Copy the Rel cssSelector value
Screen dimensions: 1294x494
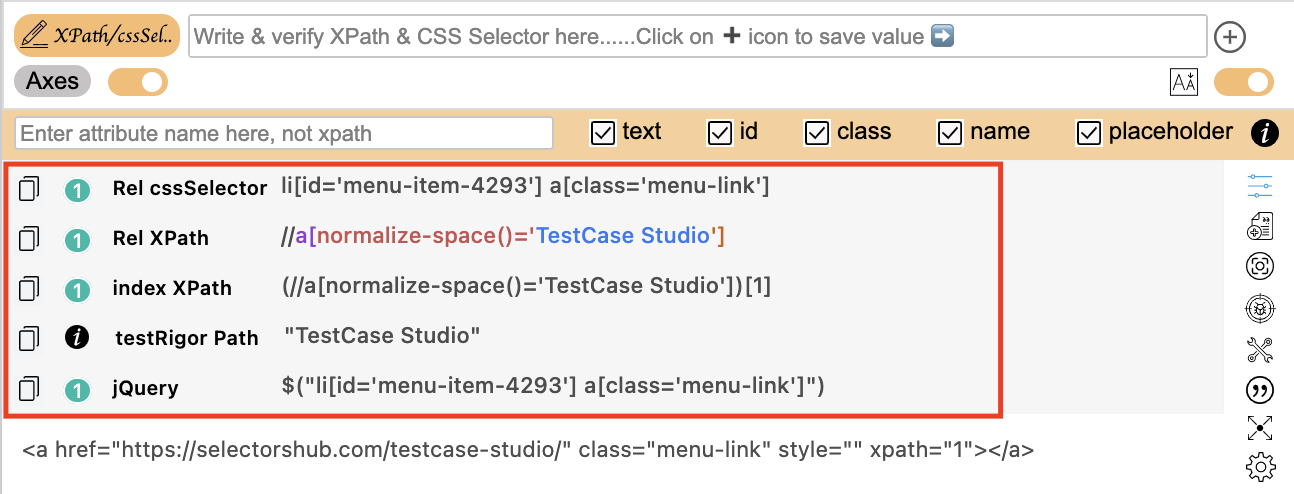click(x=29, y=188)
